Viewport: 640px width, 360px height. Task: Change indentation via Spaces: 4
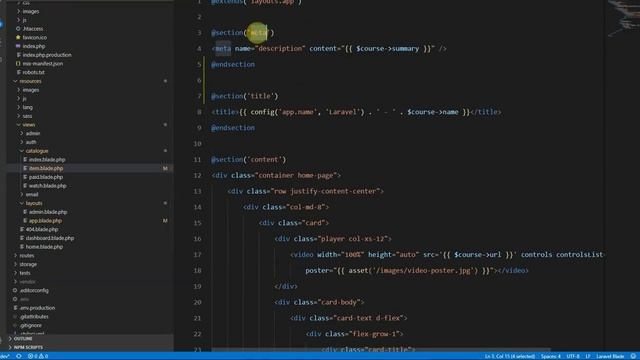point(551,356)
